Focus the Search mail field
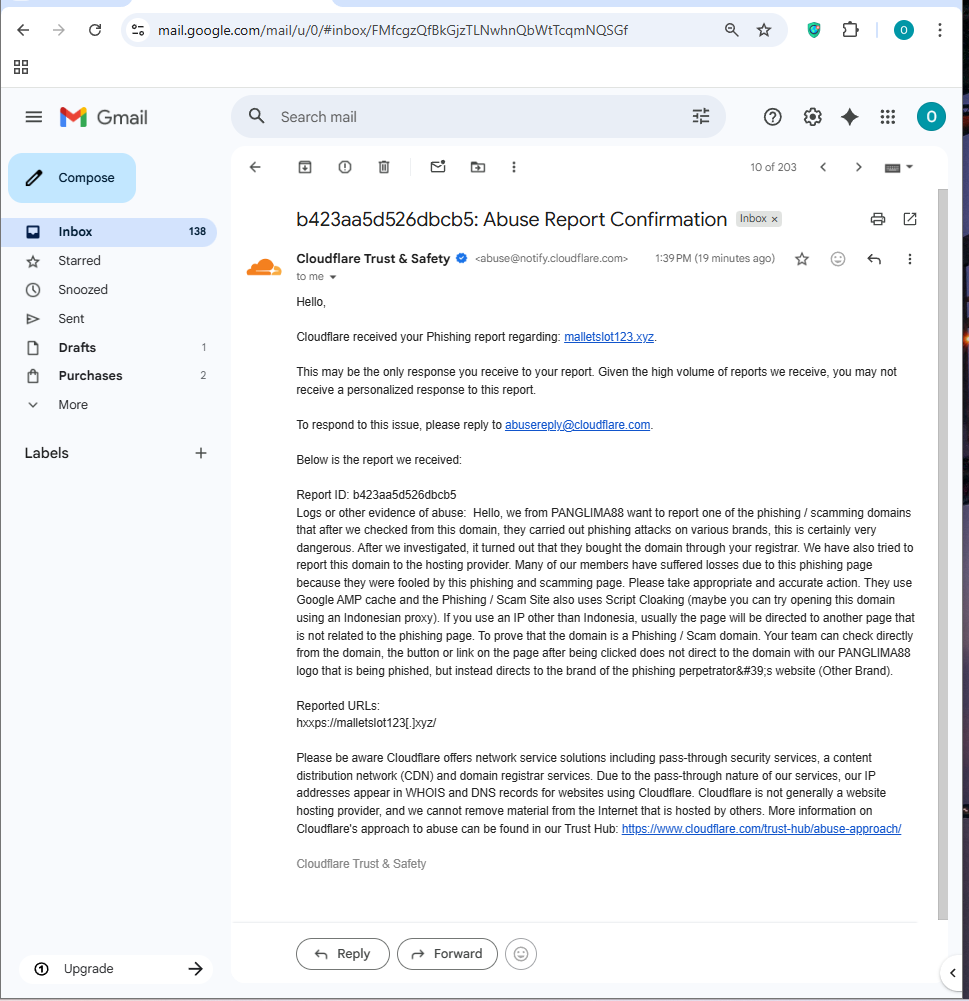 pyautogui.click(x=478, y=117)
